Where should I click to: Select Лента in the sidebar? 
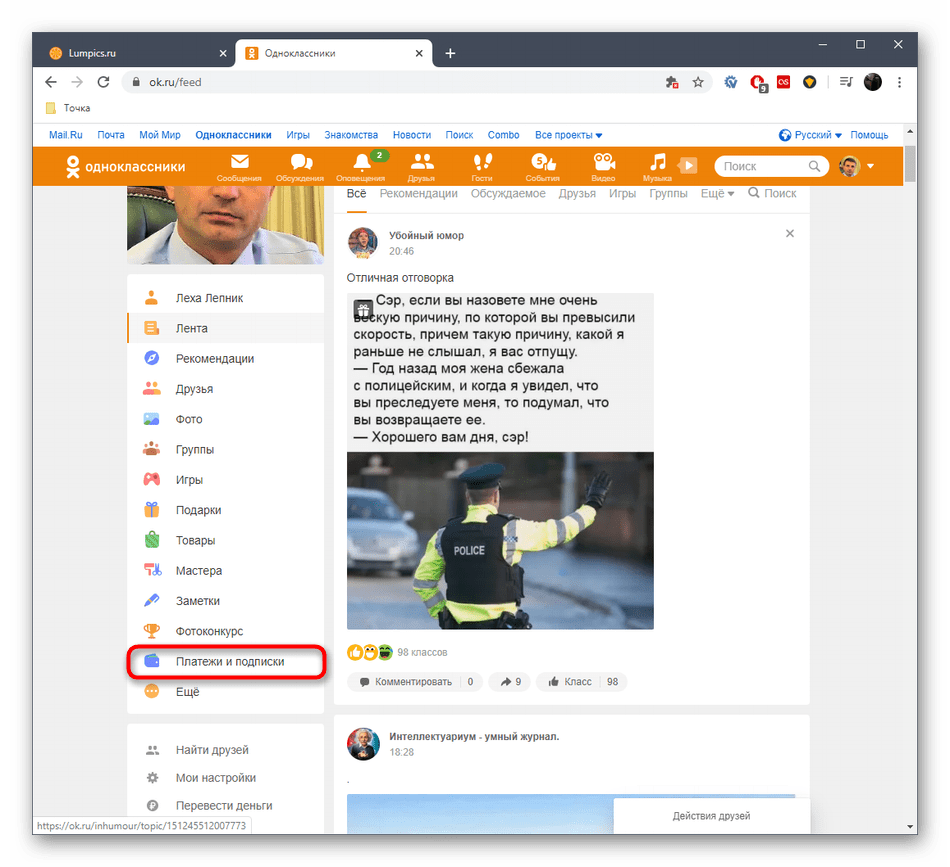[225, 328]
